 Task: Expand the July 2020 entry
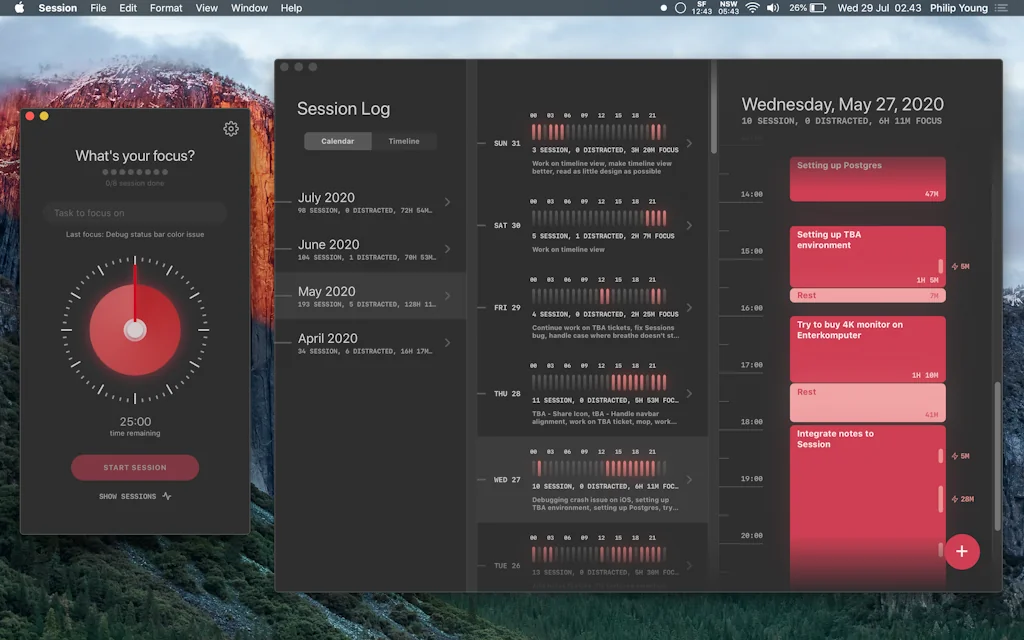click(x=448, y=203)
